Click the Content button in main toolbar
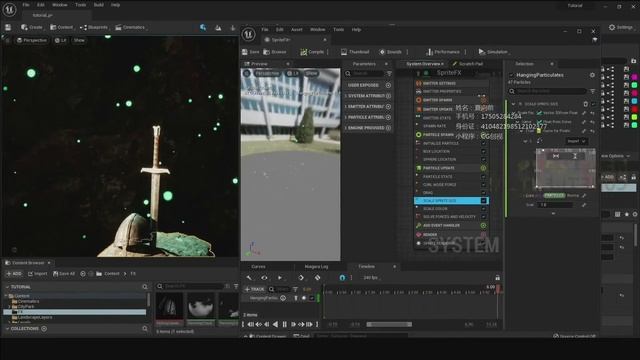Image resolution: width=640 pixels, height=360 pixels. point(61,27)
